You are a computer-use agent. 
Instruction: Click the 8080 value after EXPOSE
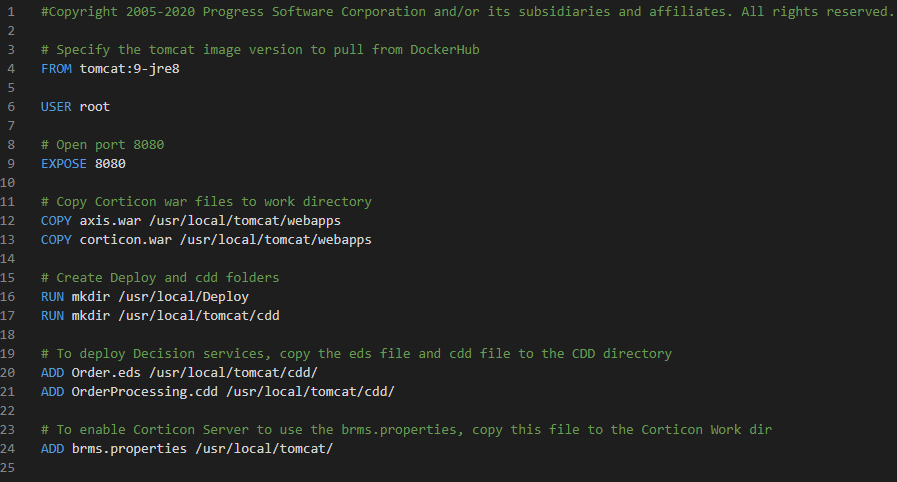point(110,163)
